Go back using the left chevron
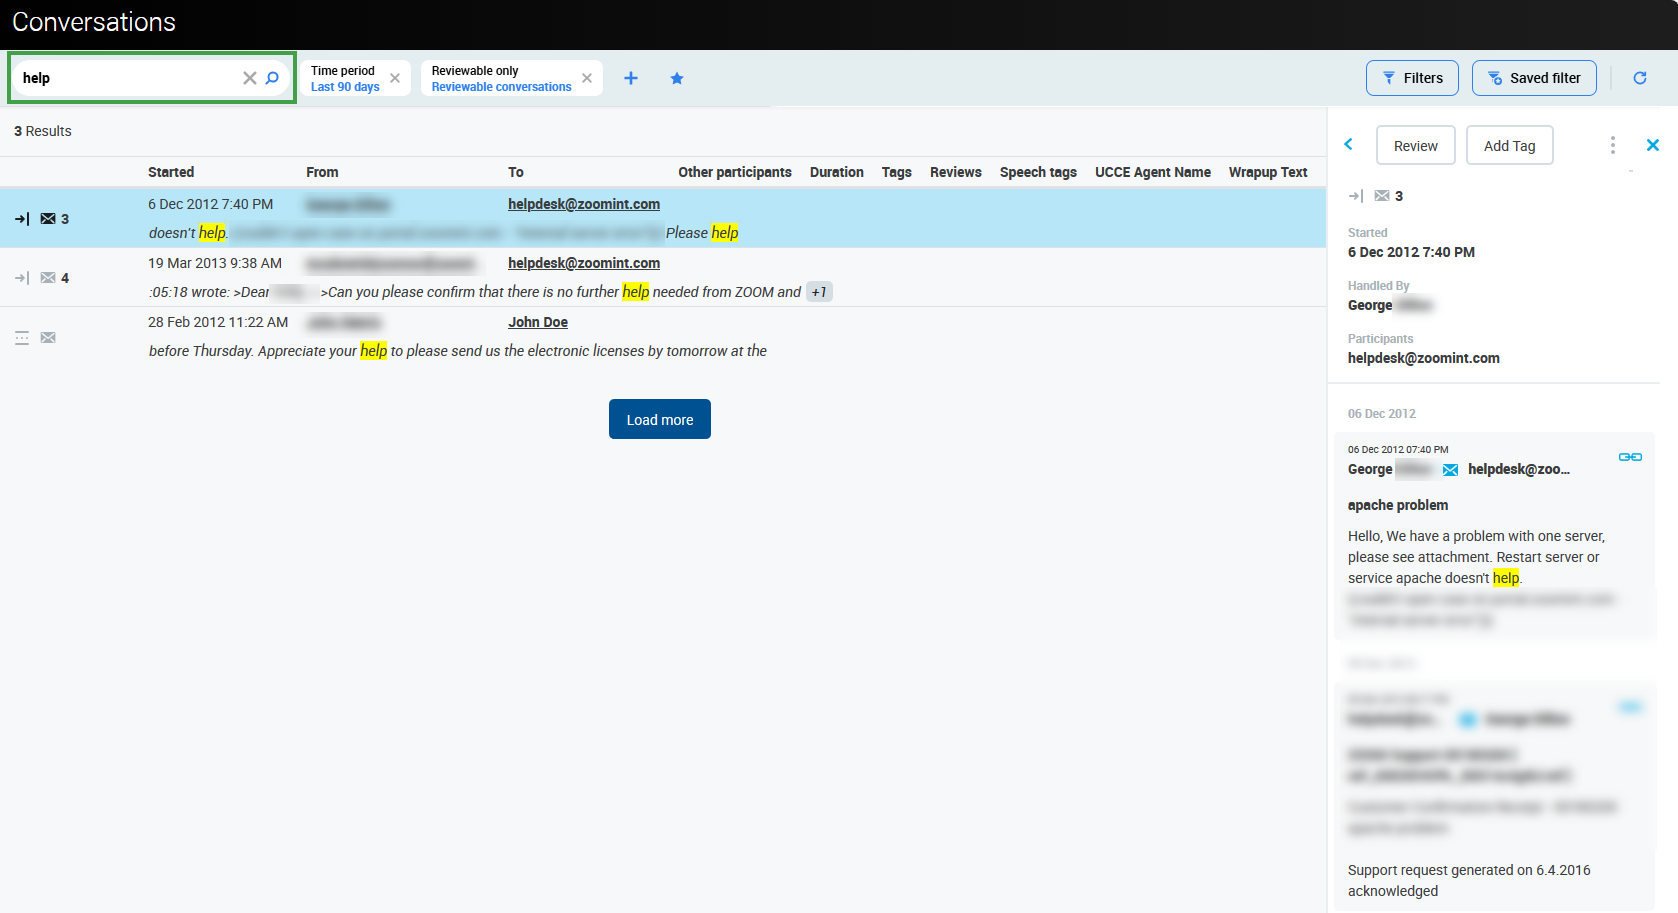This screenshot has width=1678, height=913. [1349, 145]
